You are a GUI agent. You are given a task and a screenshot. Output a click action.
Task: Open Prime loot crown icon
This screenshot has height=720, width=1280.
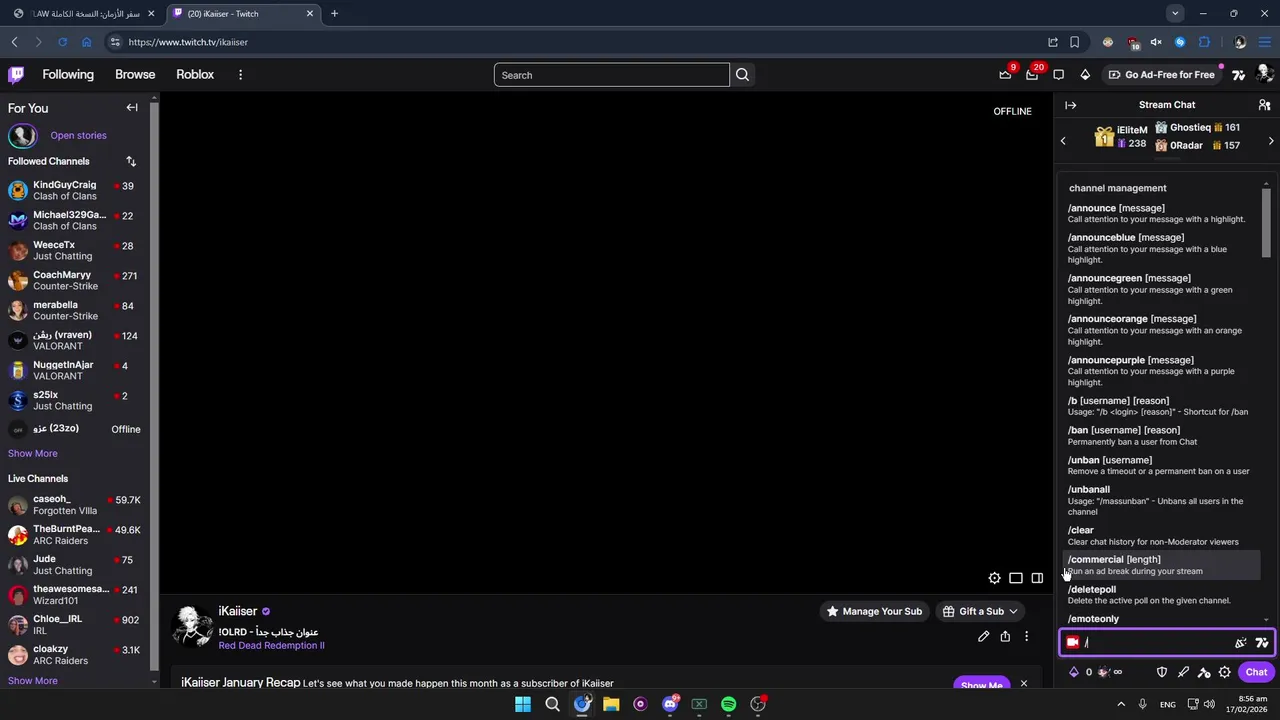[x=1005, y=75]
